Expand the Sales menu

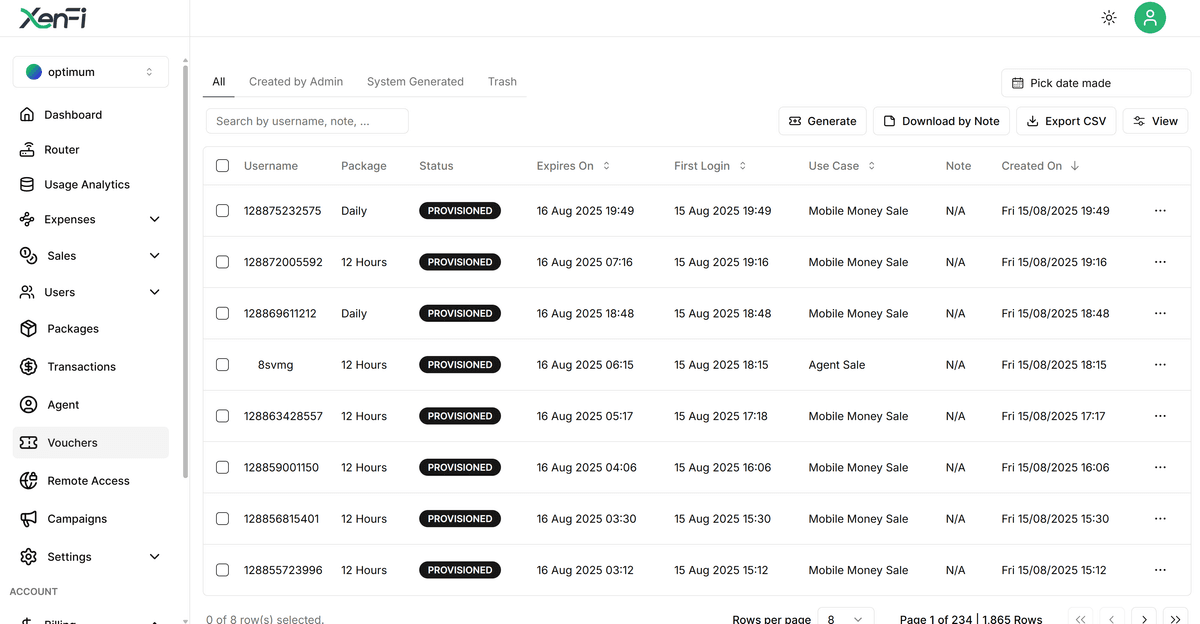click(x=92, y=256)
